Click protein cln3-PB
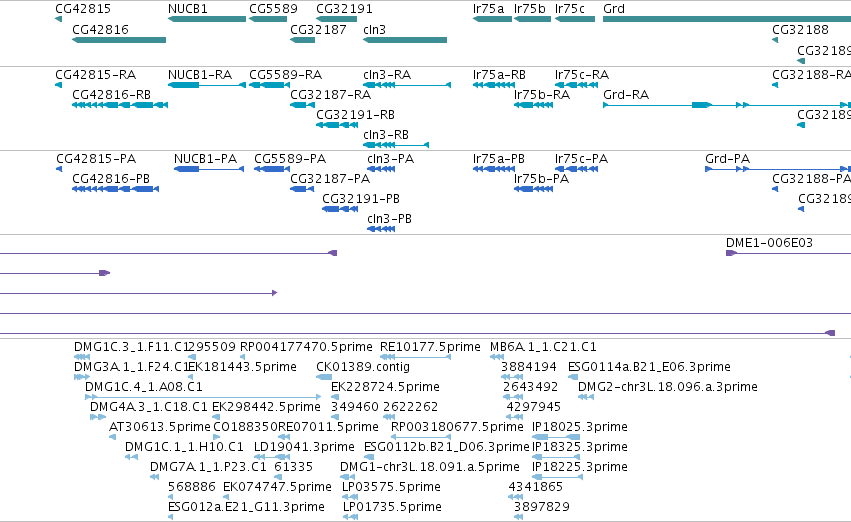The image size is (851, 522). [389, 219]
